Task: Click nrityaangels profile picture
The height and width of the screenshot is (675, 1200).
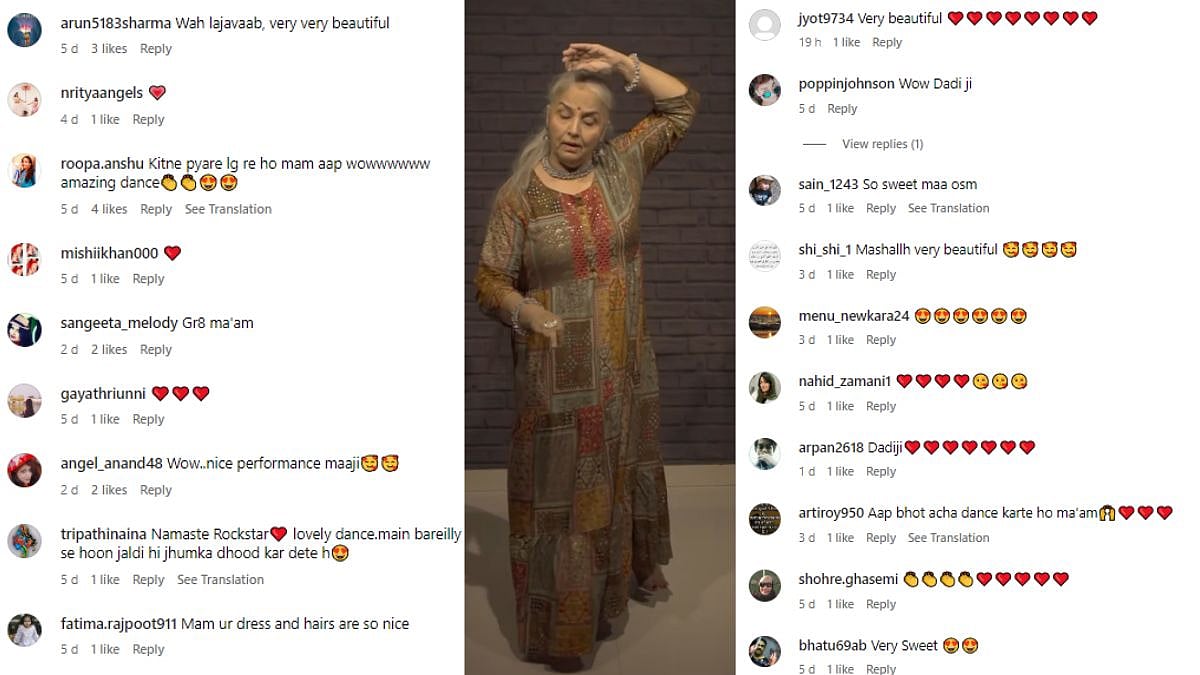Action: 24,100
